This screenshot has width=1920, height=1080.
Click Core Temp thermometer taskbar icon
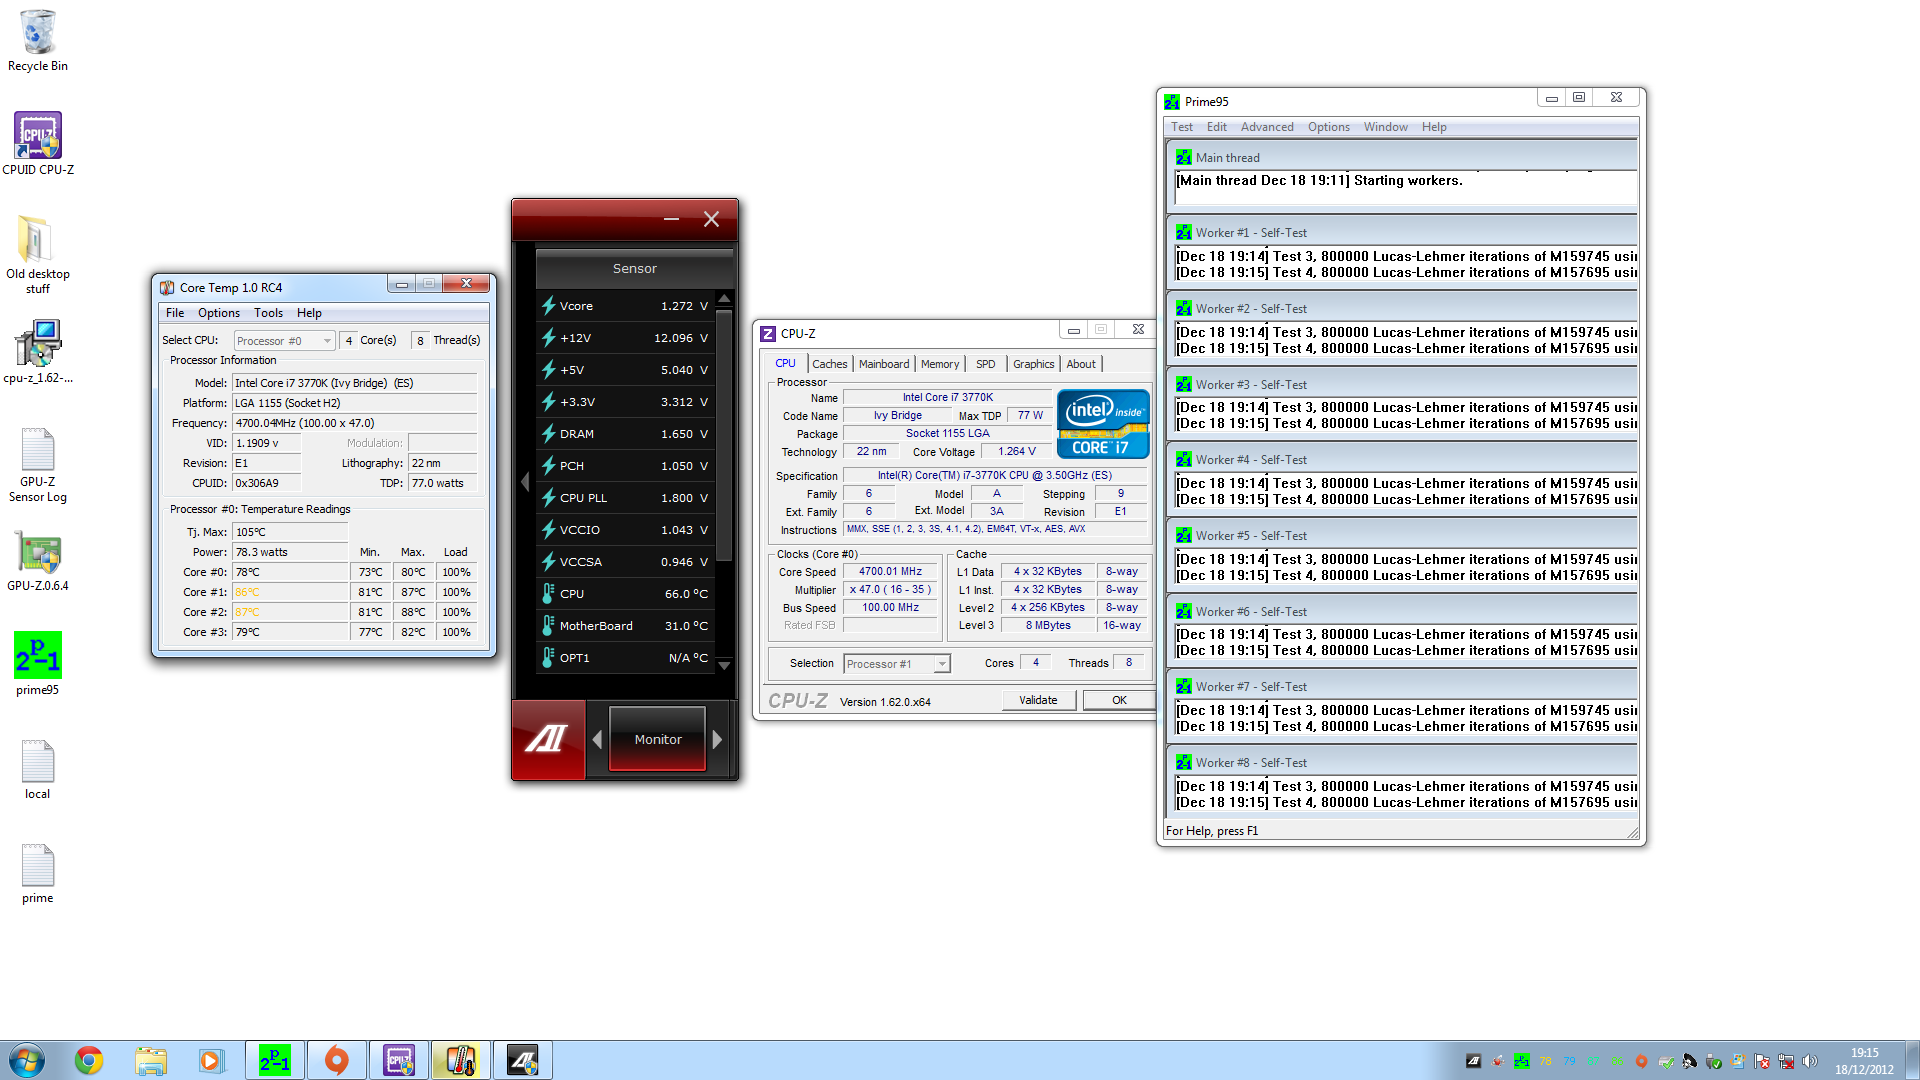tap(460, 1060)
